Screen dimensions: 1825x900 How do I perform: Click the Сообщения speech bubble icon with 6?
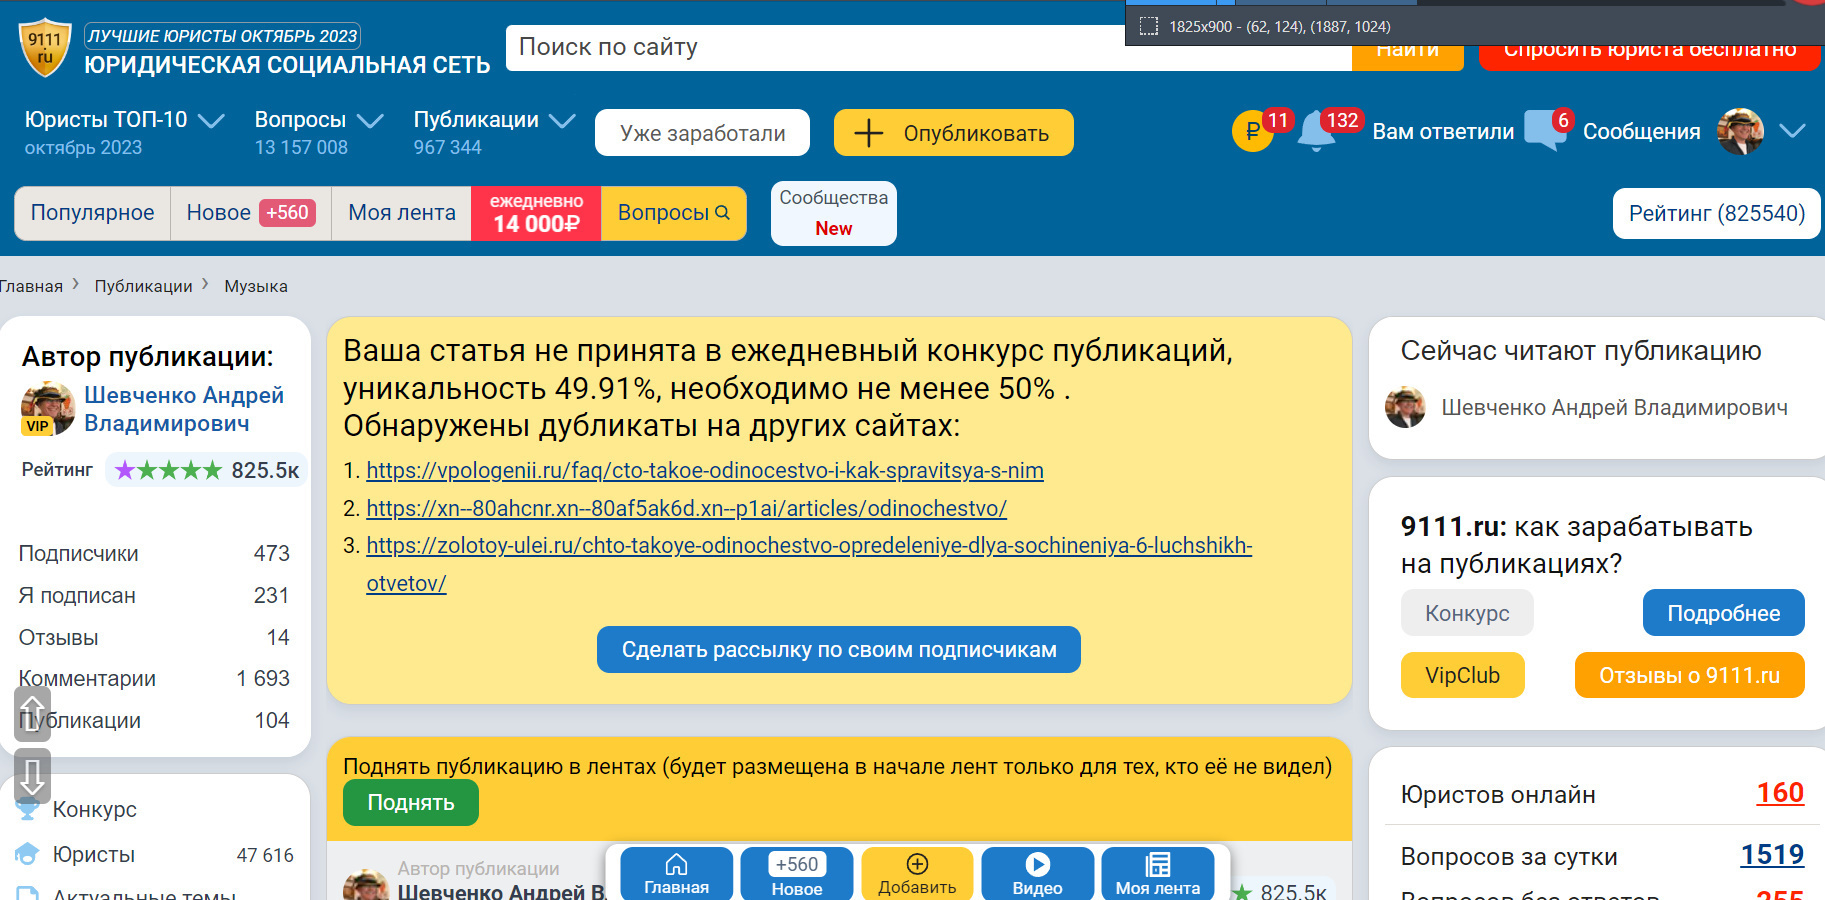coord(1545,129)
